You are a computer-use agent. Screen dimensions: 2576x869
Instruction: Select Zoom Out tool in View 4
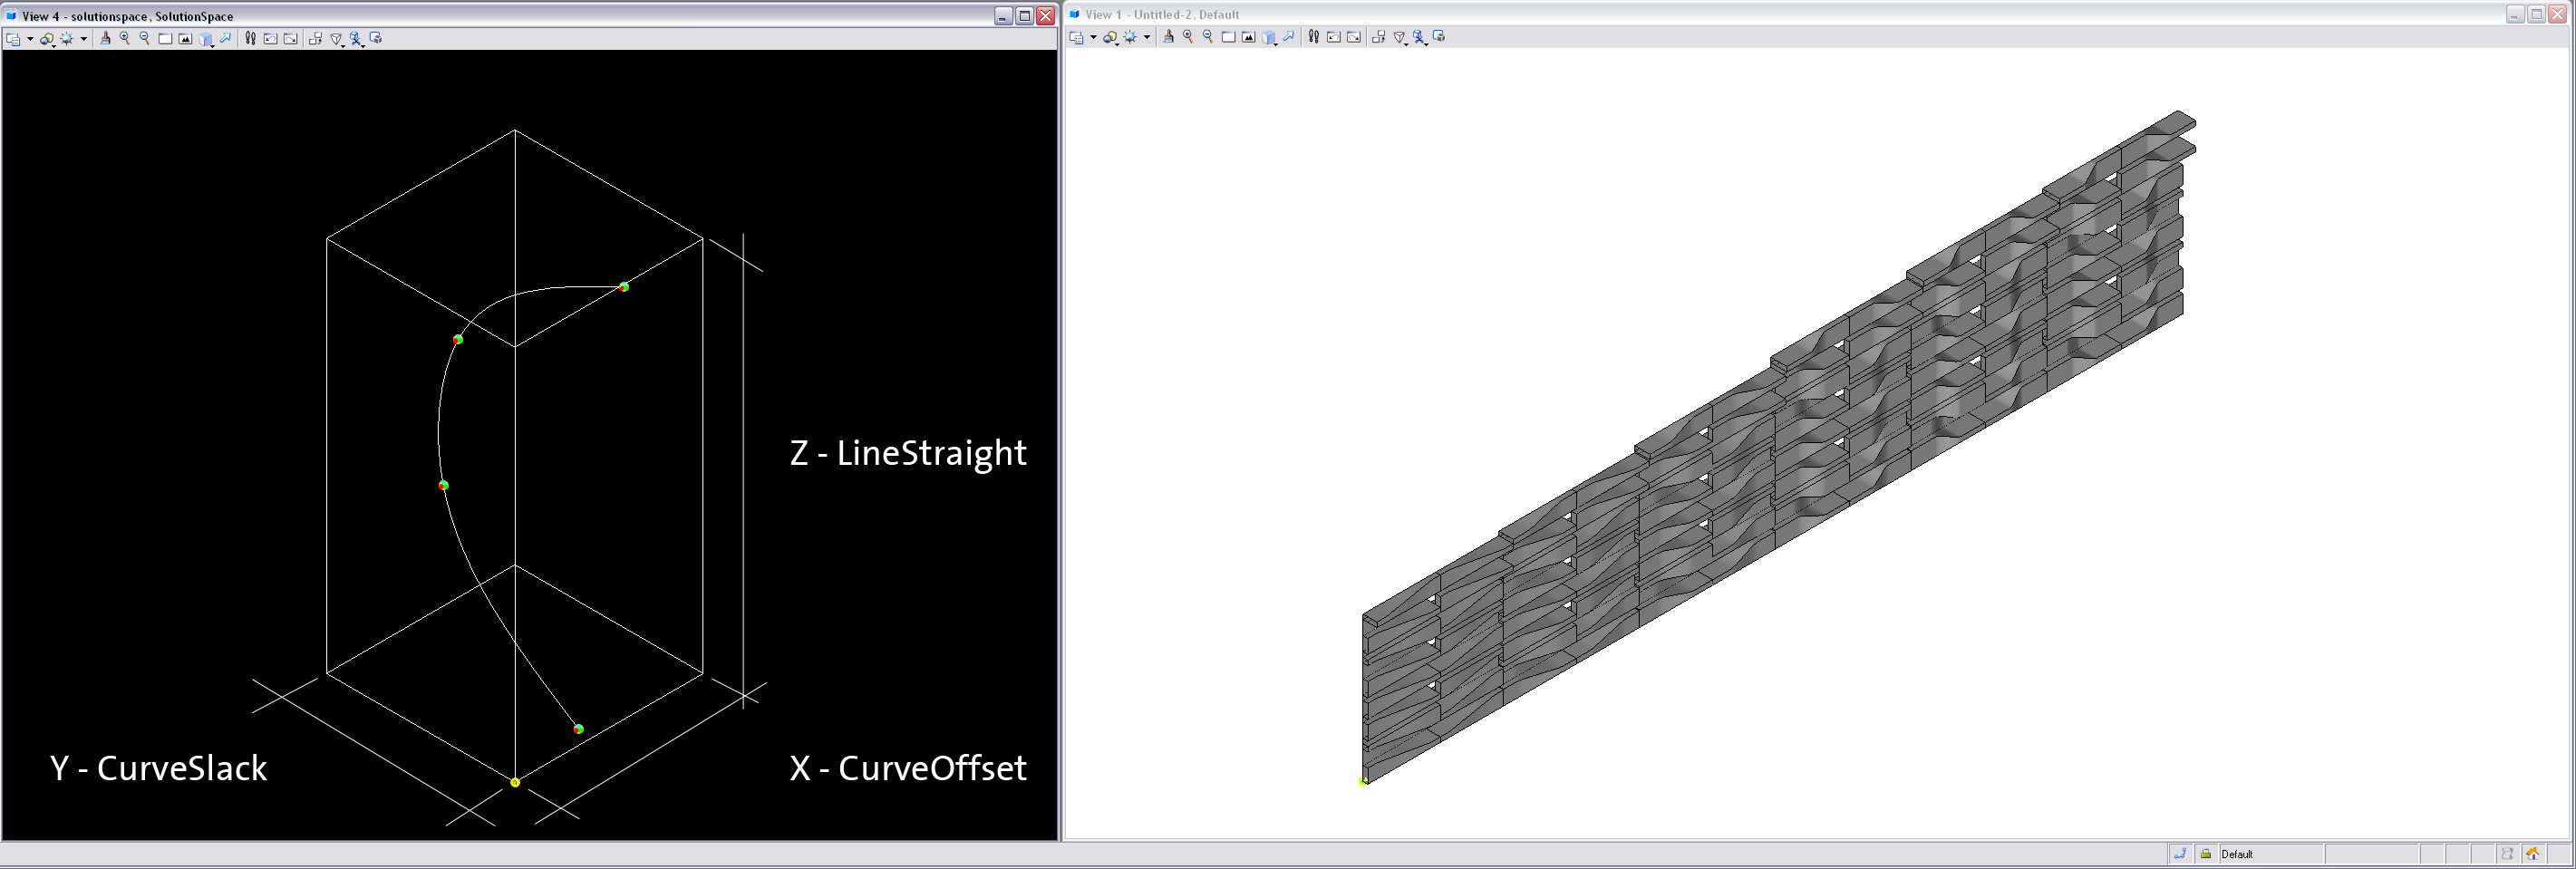[x=145, y=38]
